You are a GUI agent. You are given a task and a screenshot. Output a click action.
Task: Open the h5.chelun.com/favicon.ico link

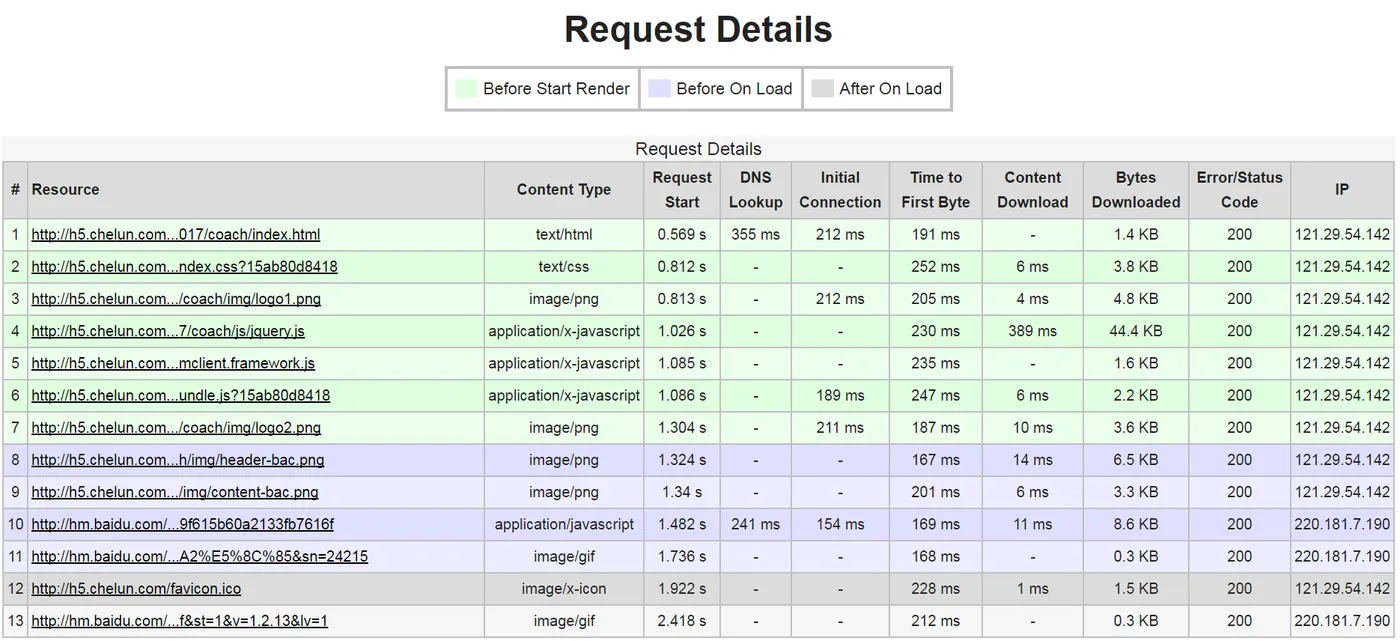pyautogui.click(x=136, y=589)
